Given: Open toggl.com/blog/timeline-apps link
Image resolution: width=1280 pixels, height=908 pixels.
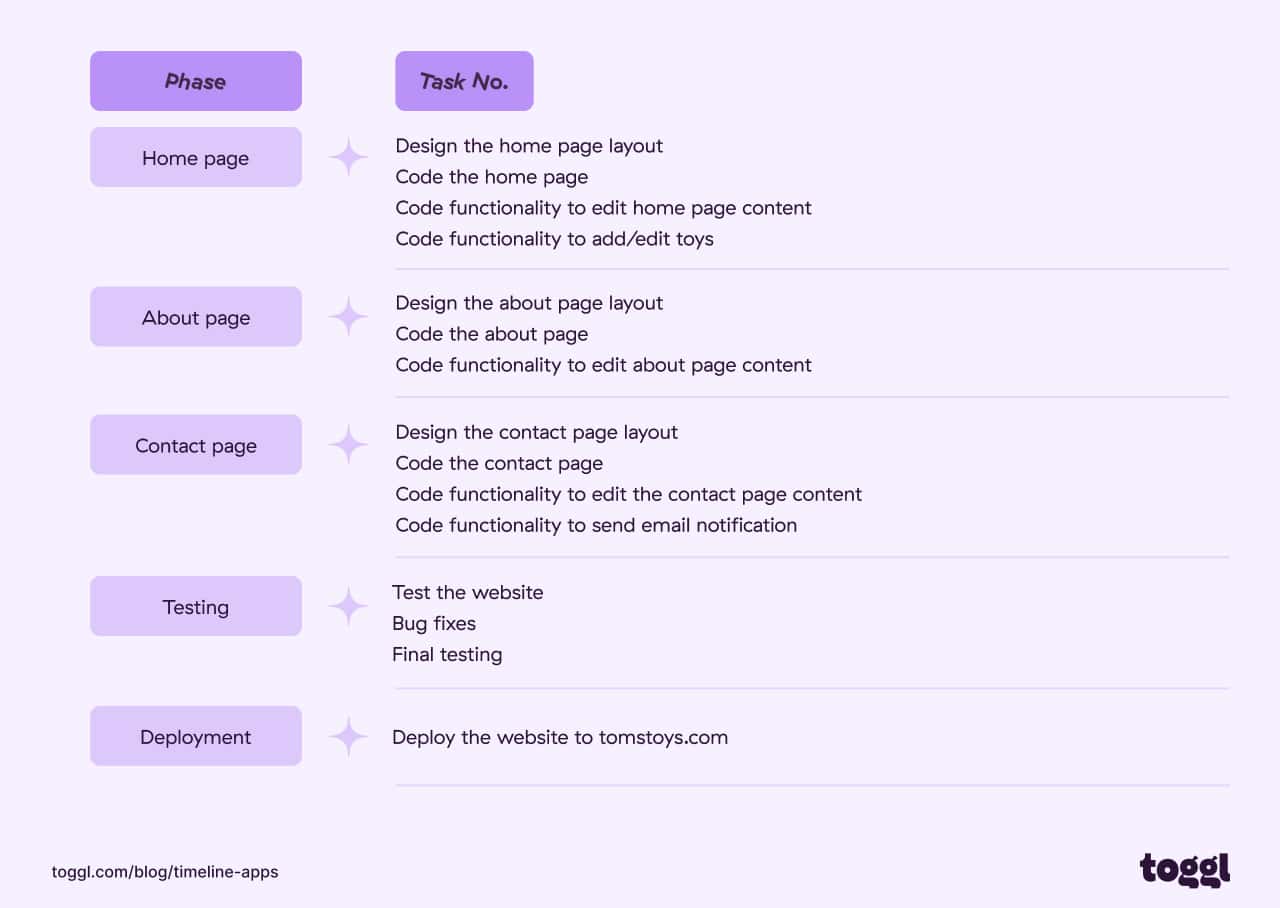Looking at the screenshot, I should point(165,872).
